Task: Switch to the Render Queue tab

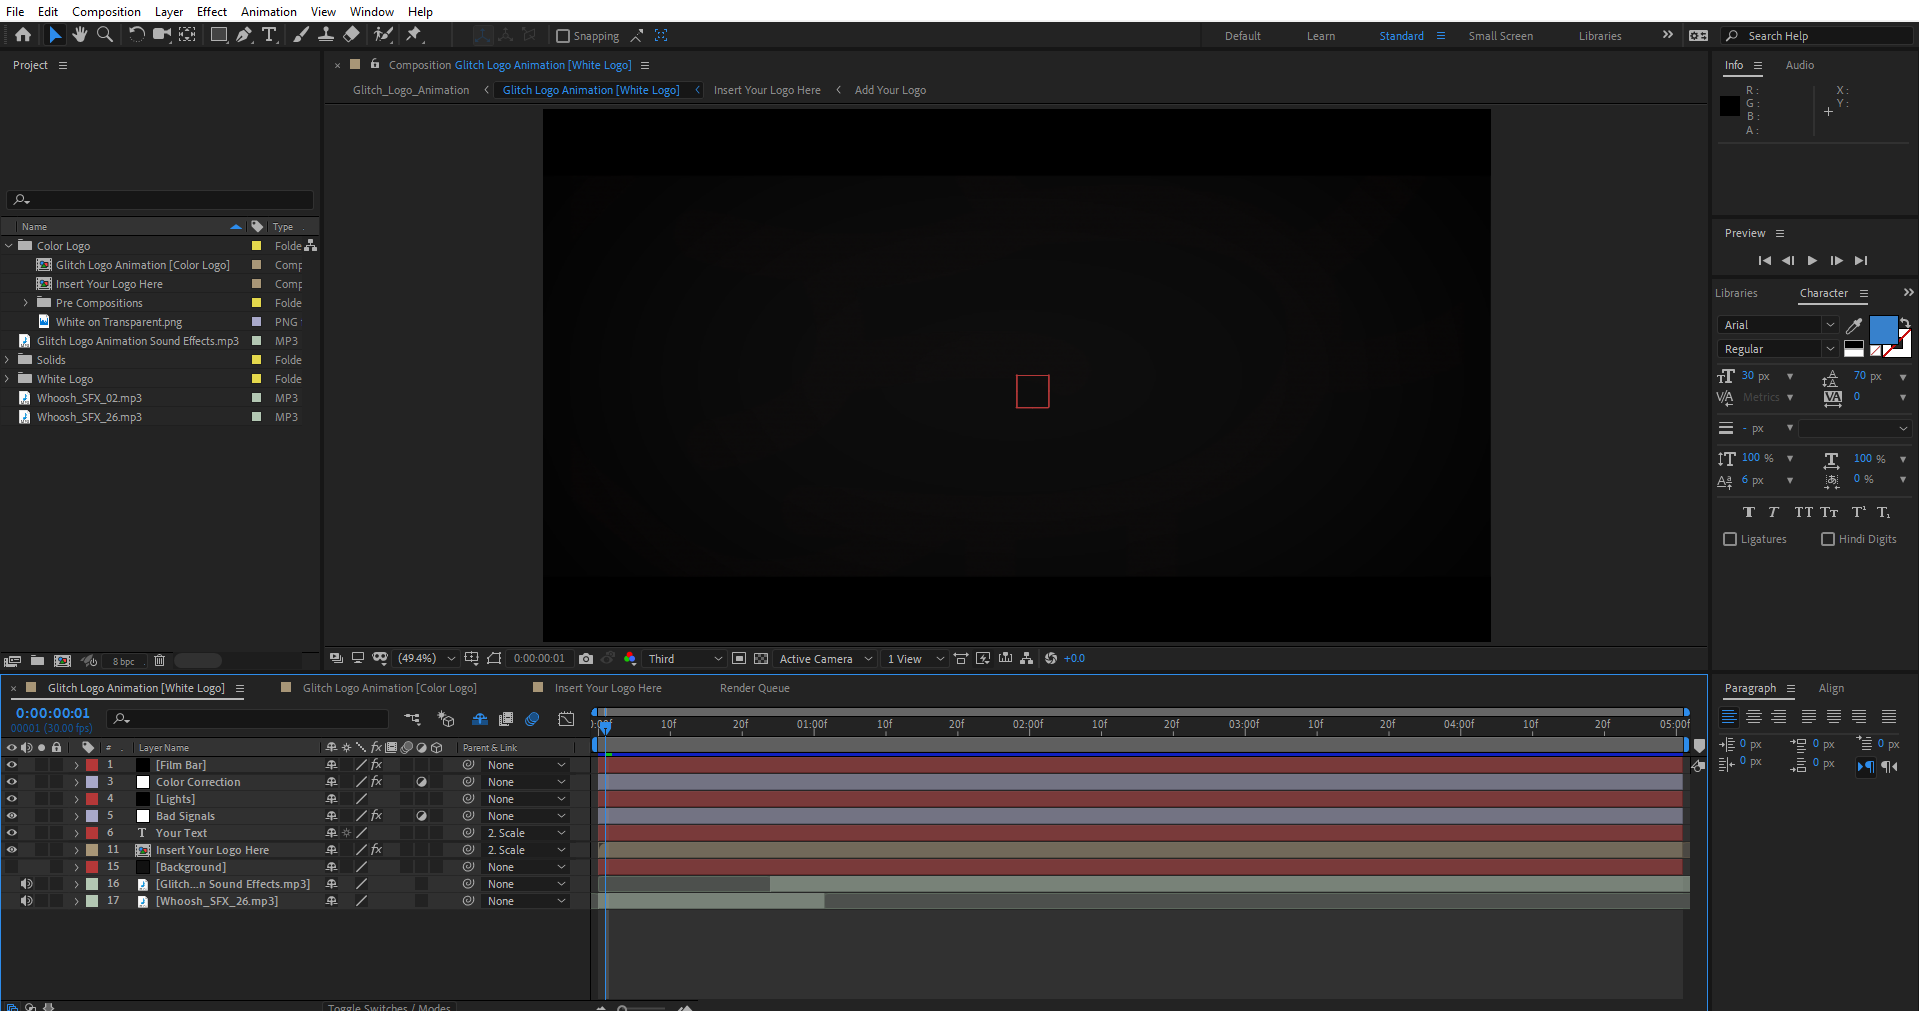Action: [754, 688]
